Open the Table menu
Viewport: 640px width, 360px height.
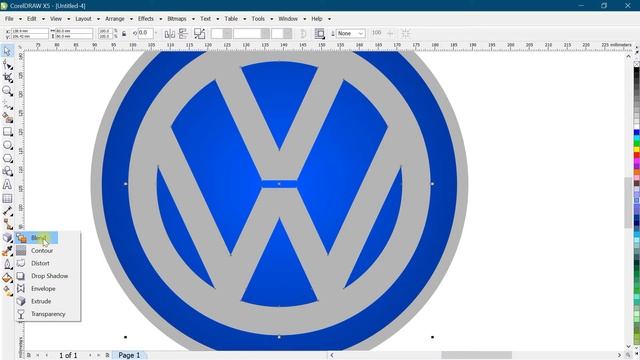click(x=231, y=19)
